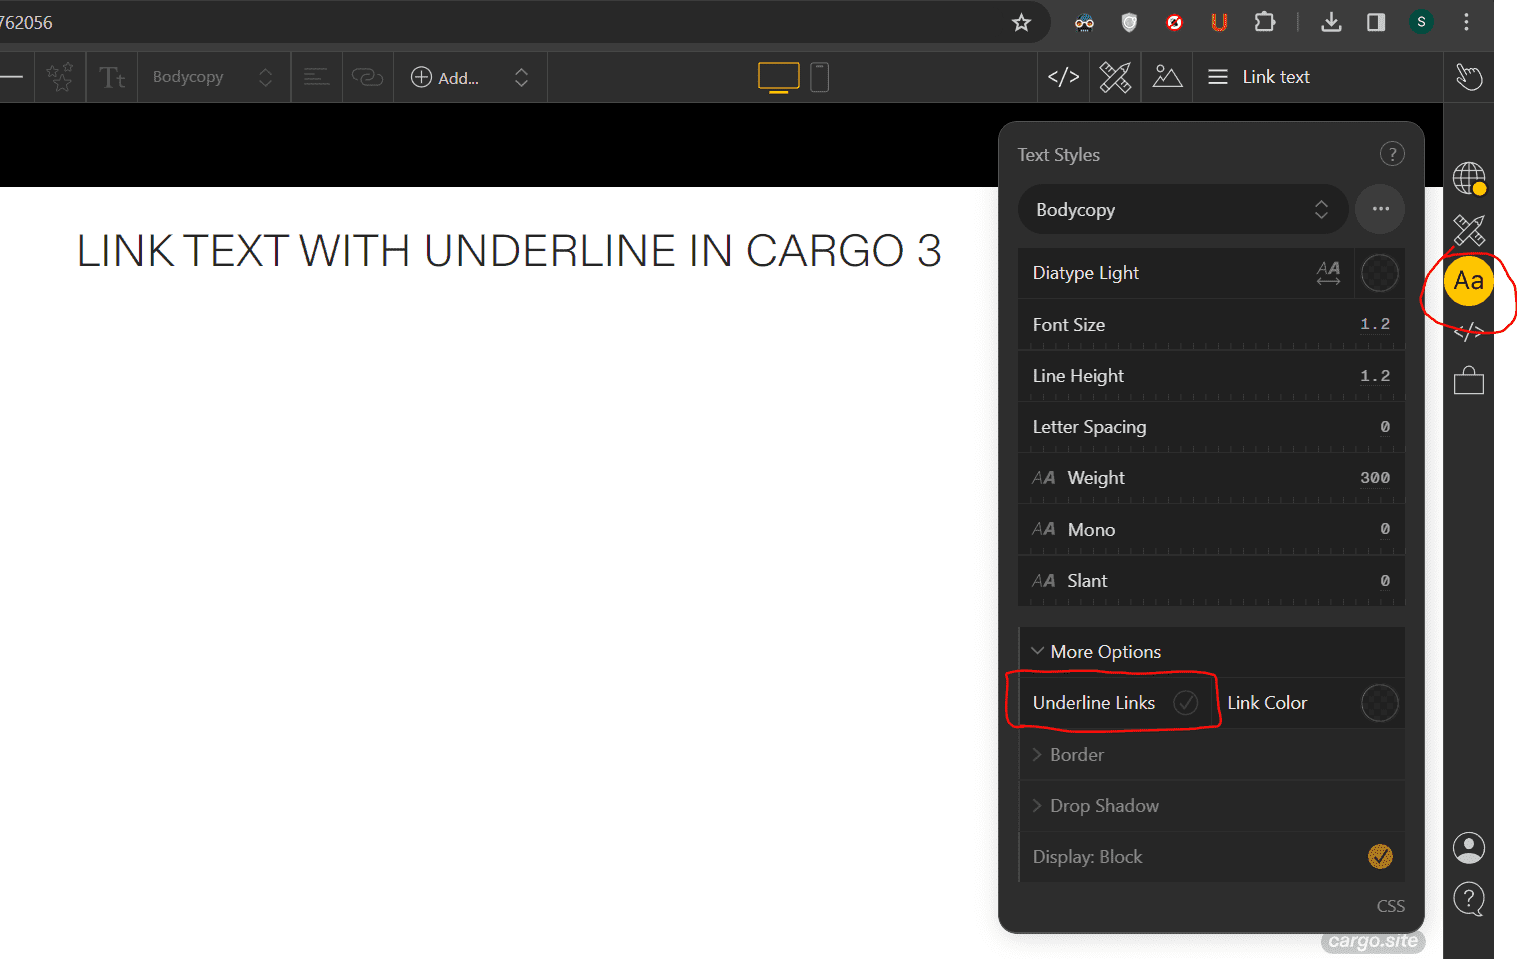The height and width of the screenshot is (959, 1517).
Task: Open the CSS editor link in the panel
Action: [x=1390, y=905]
